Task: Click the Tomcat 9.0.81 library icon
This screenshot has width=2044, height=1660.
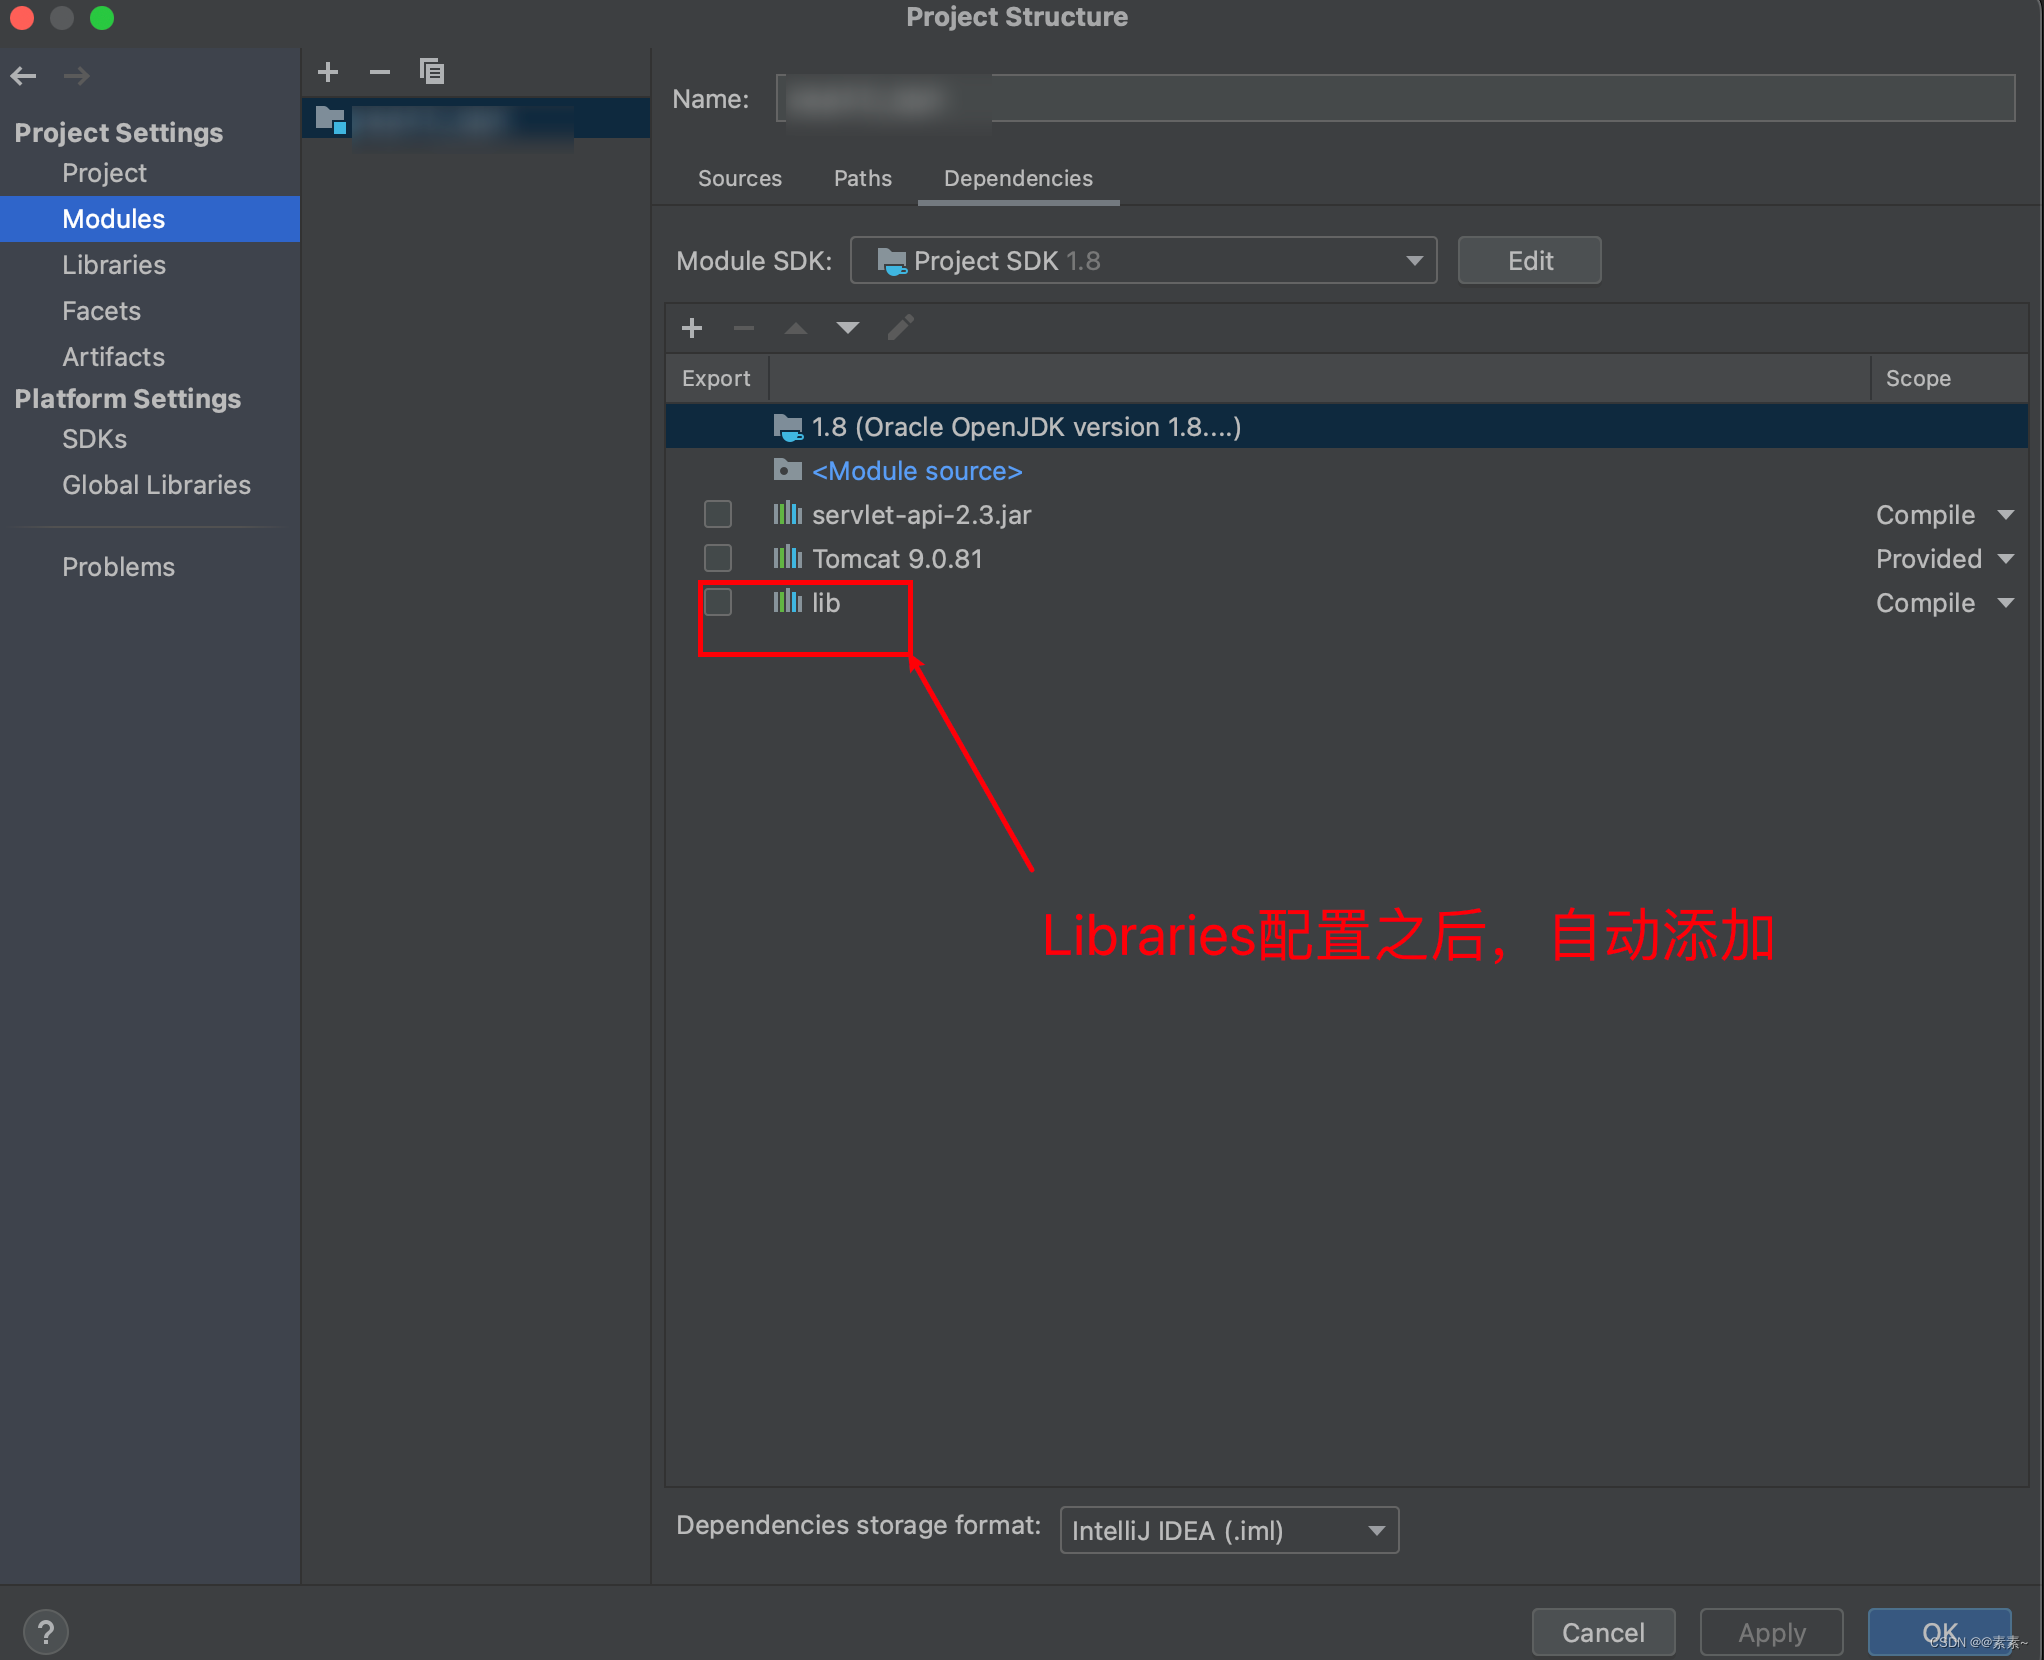Action: coord(788,558)
